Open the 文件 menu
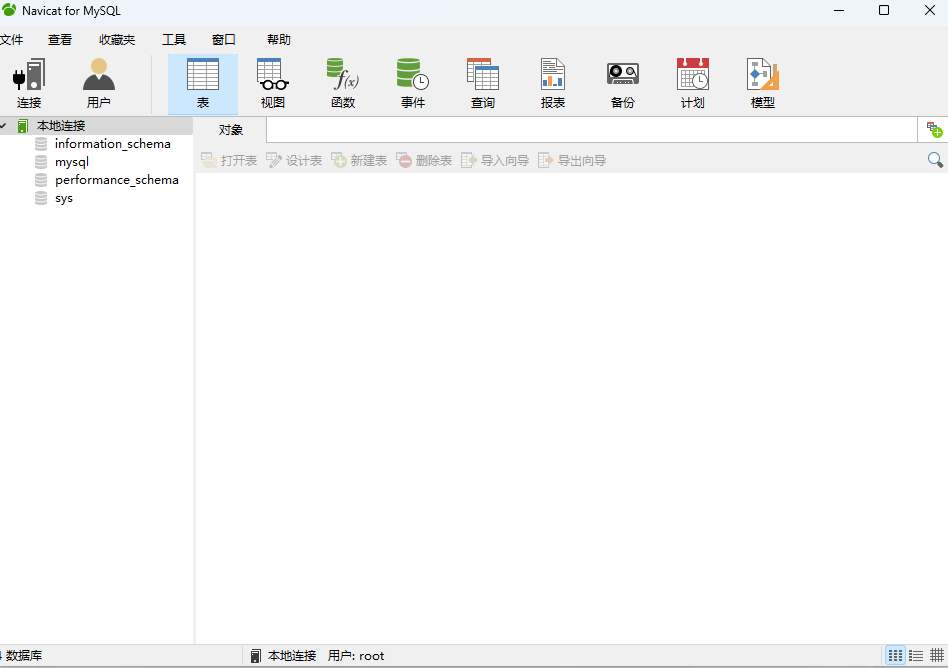 coord(11,40)
